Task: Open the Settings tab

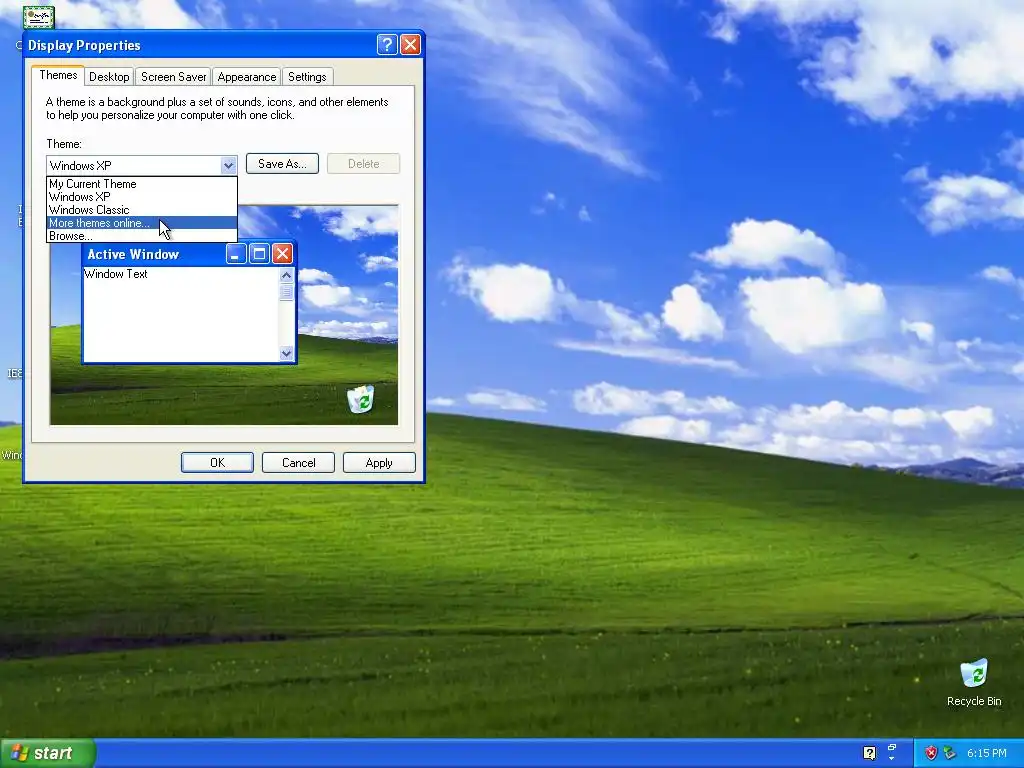Action: coord(307,77)
